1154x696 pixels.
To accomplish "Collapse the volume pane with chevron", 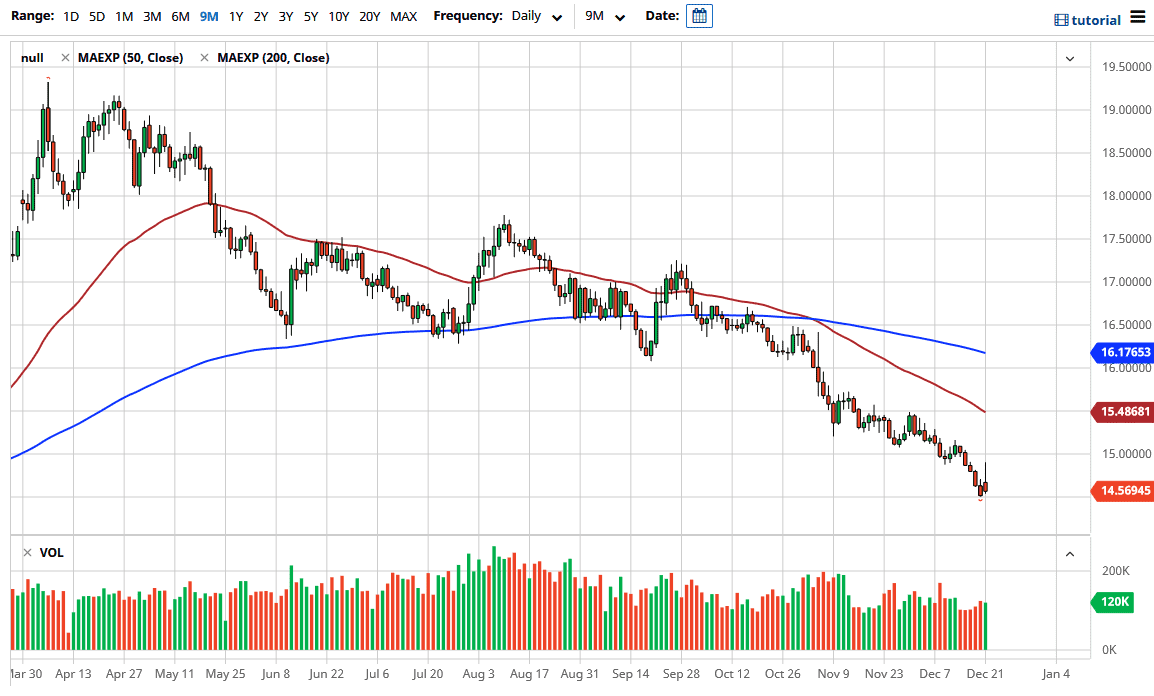I will [1070, 554].
